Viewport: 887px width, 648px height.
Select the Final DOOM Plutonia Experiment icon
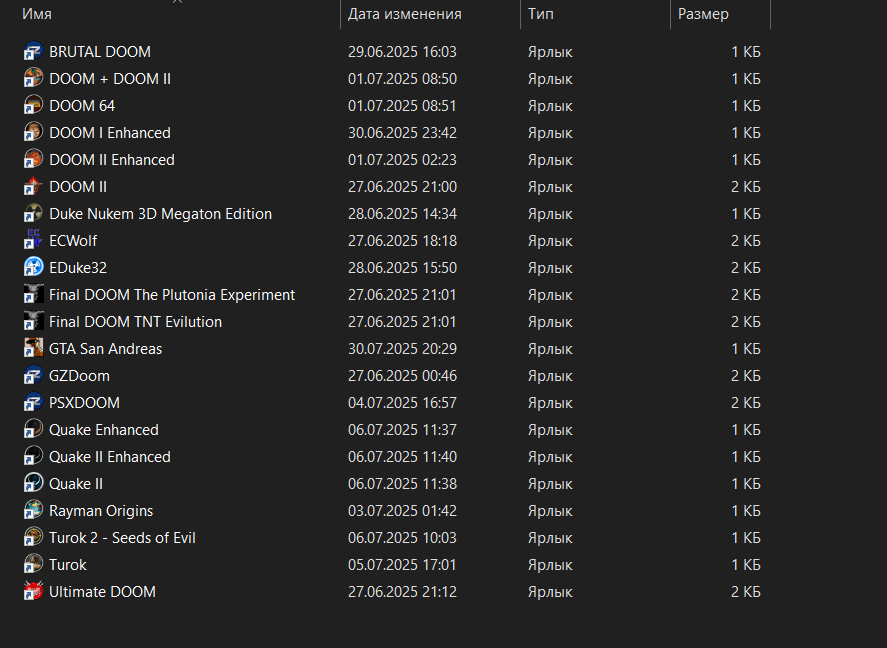point(33,295)
